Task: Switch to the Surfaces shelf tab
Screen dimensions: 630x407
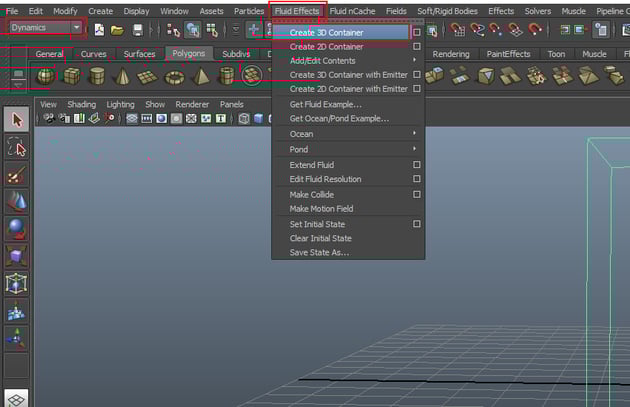Action: point(139,54)
